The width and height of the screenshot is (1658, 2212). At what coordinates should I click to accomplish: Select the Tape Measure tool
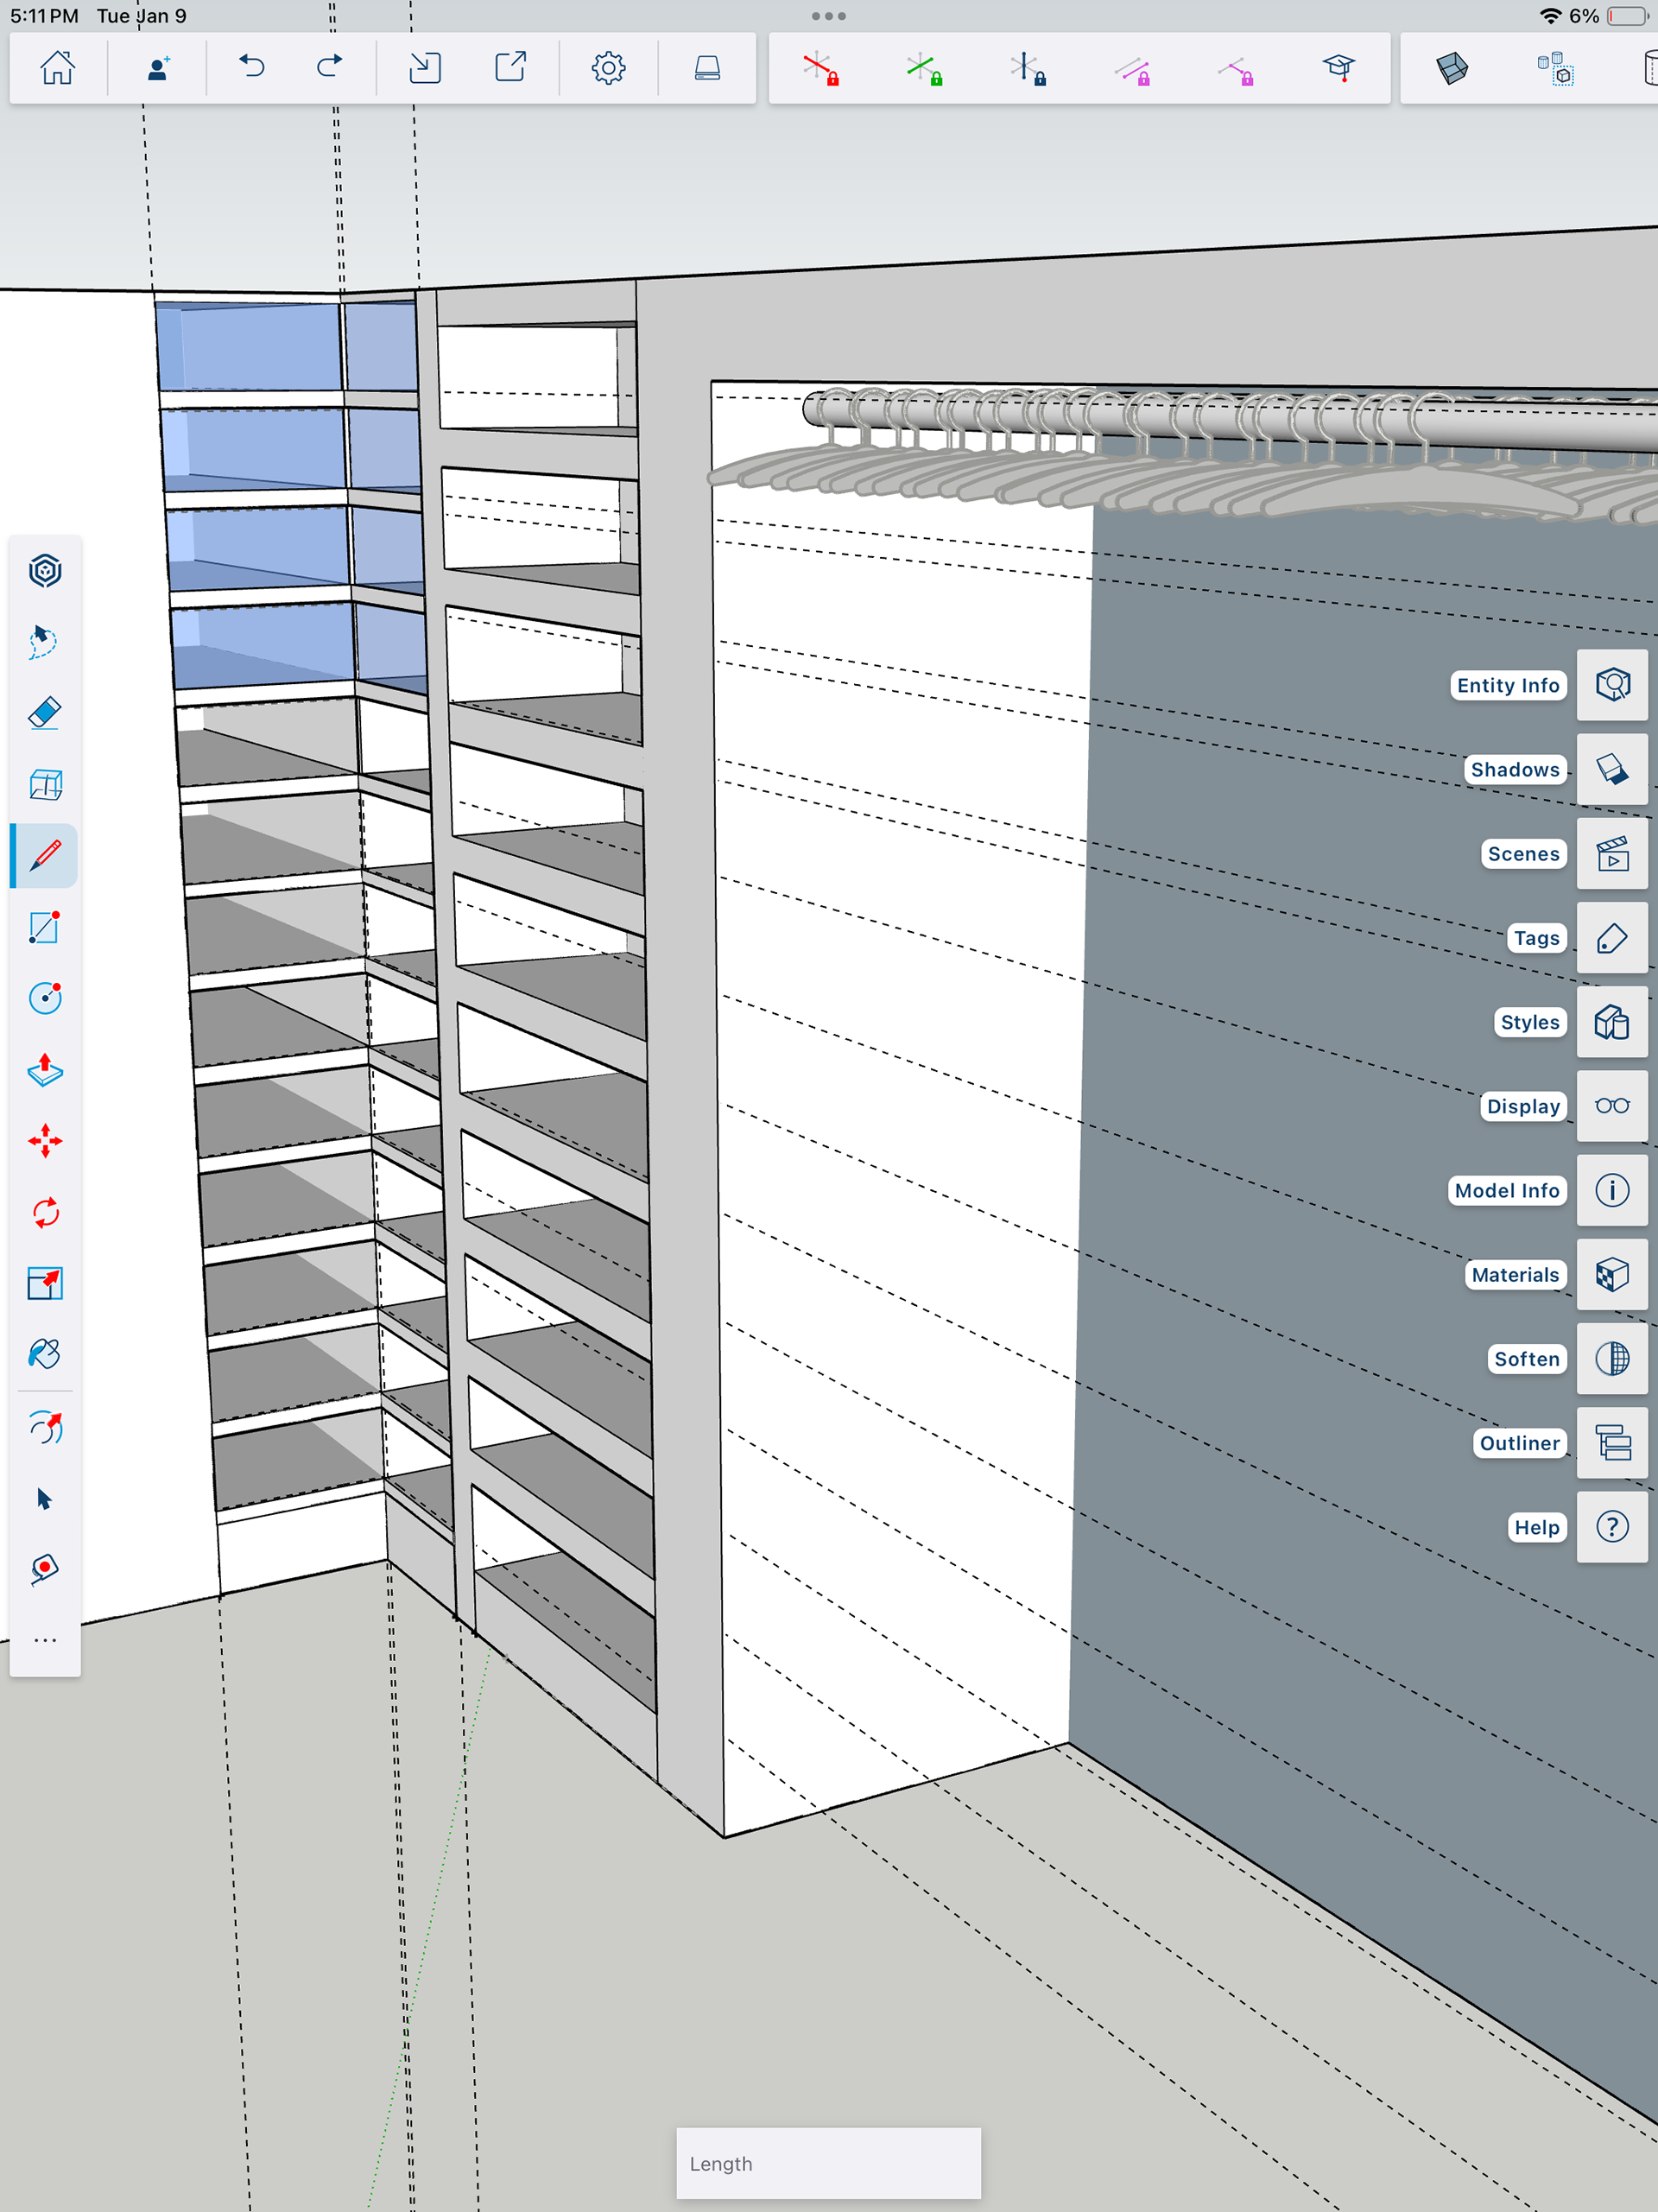point(45,1568)
